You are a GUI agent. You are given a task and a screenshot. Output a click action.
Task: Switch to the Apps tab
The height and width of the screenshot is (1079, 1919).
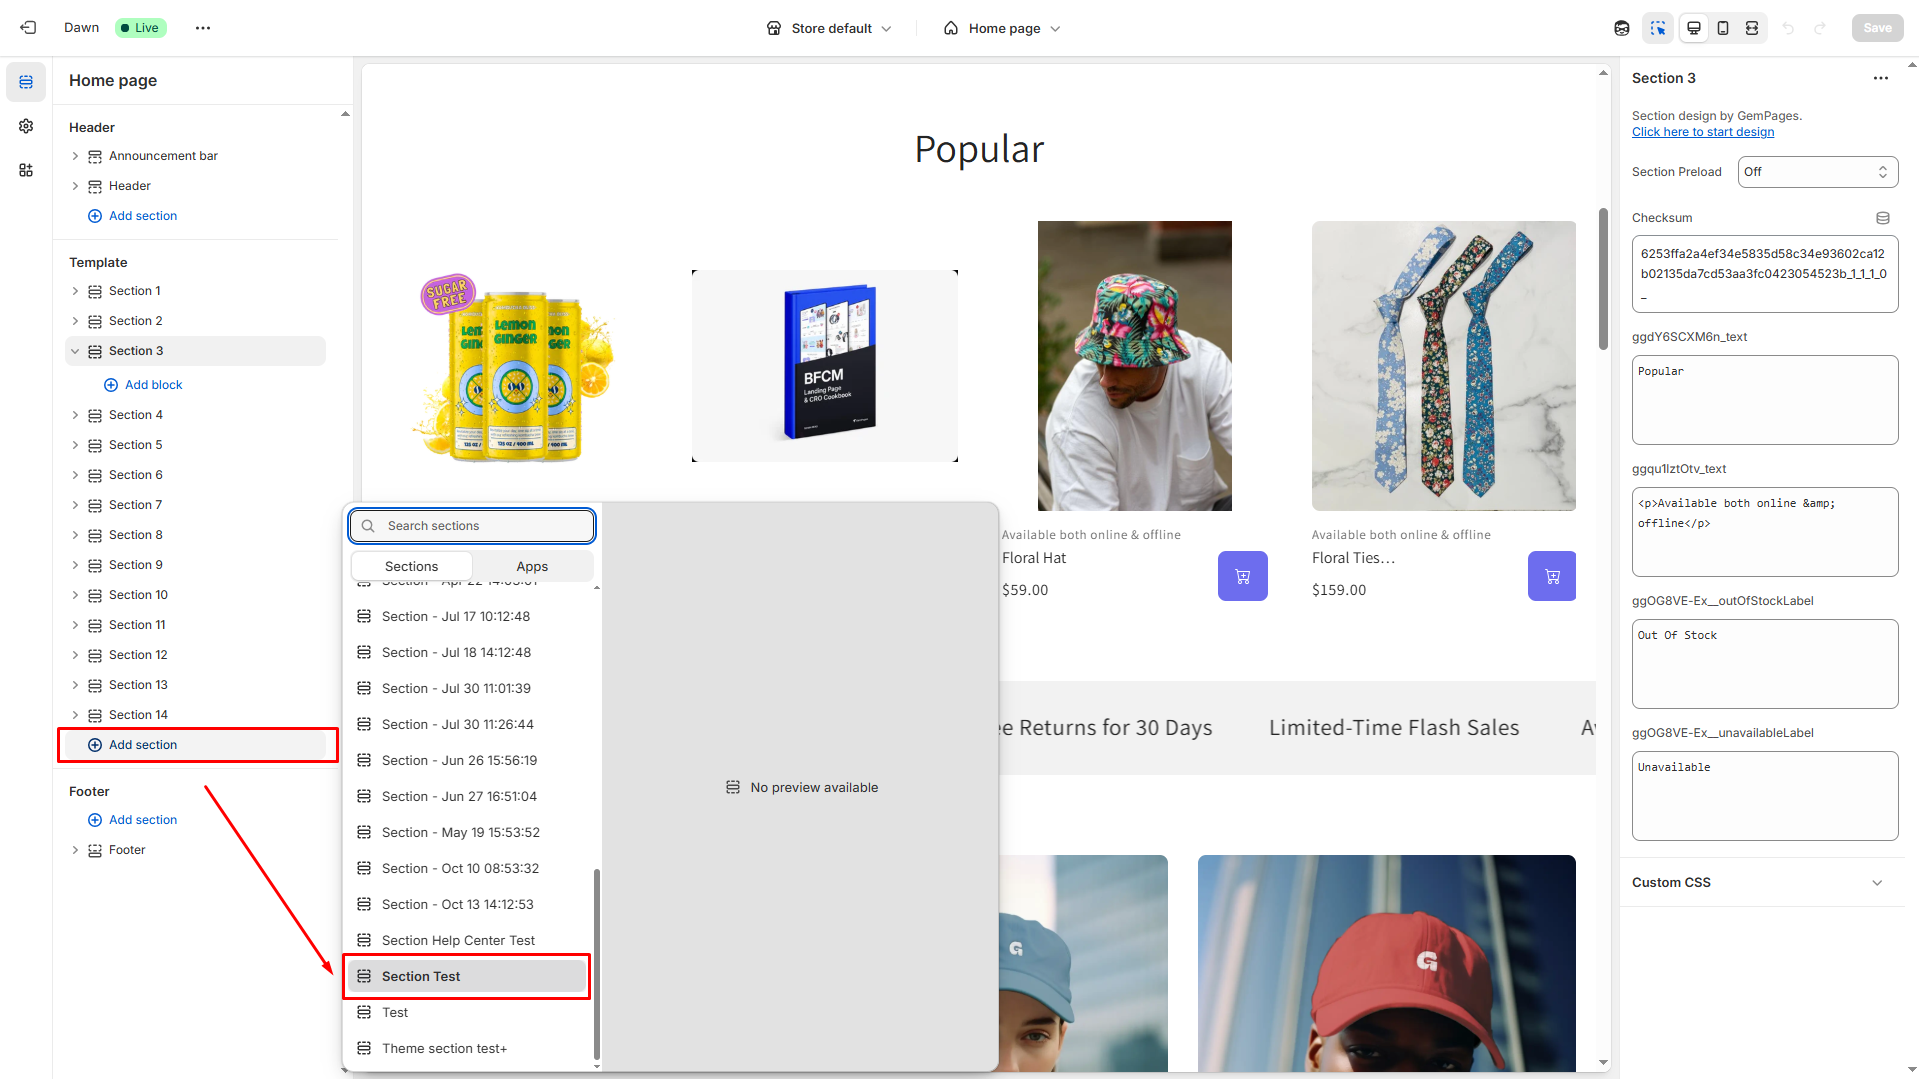point(532,566)
